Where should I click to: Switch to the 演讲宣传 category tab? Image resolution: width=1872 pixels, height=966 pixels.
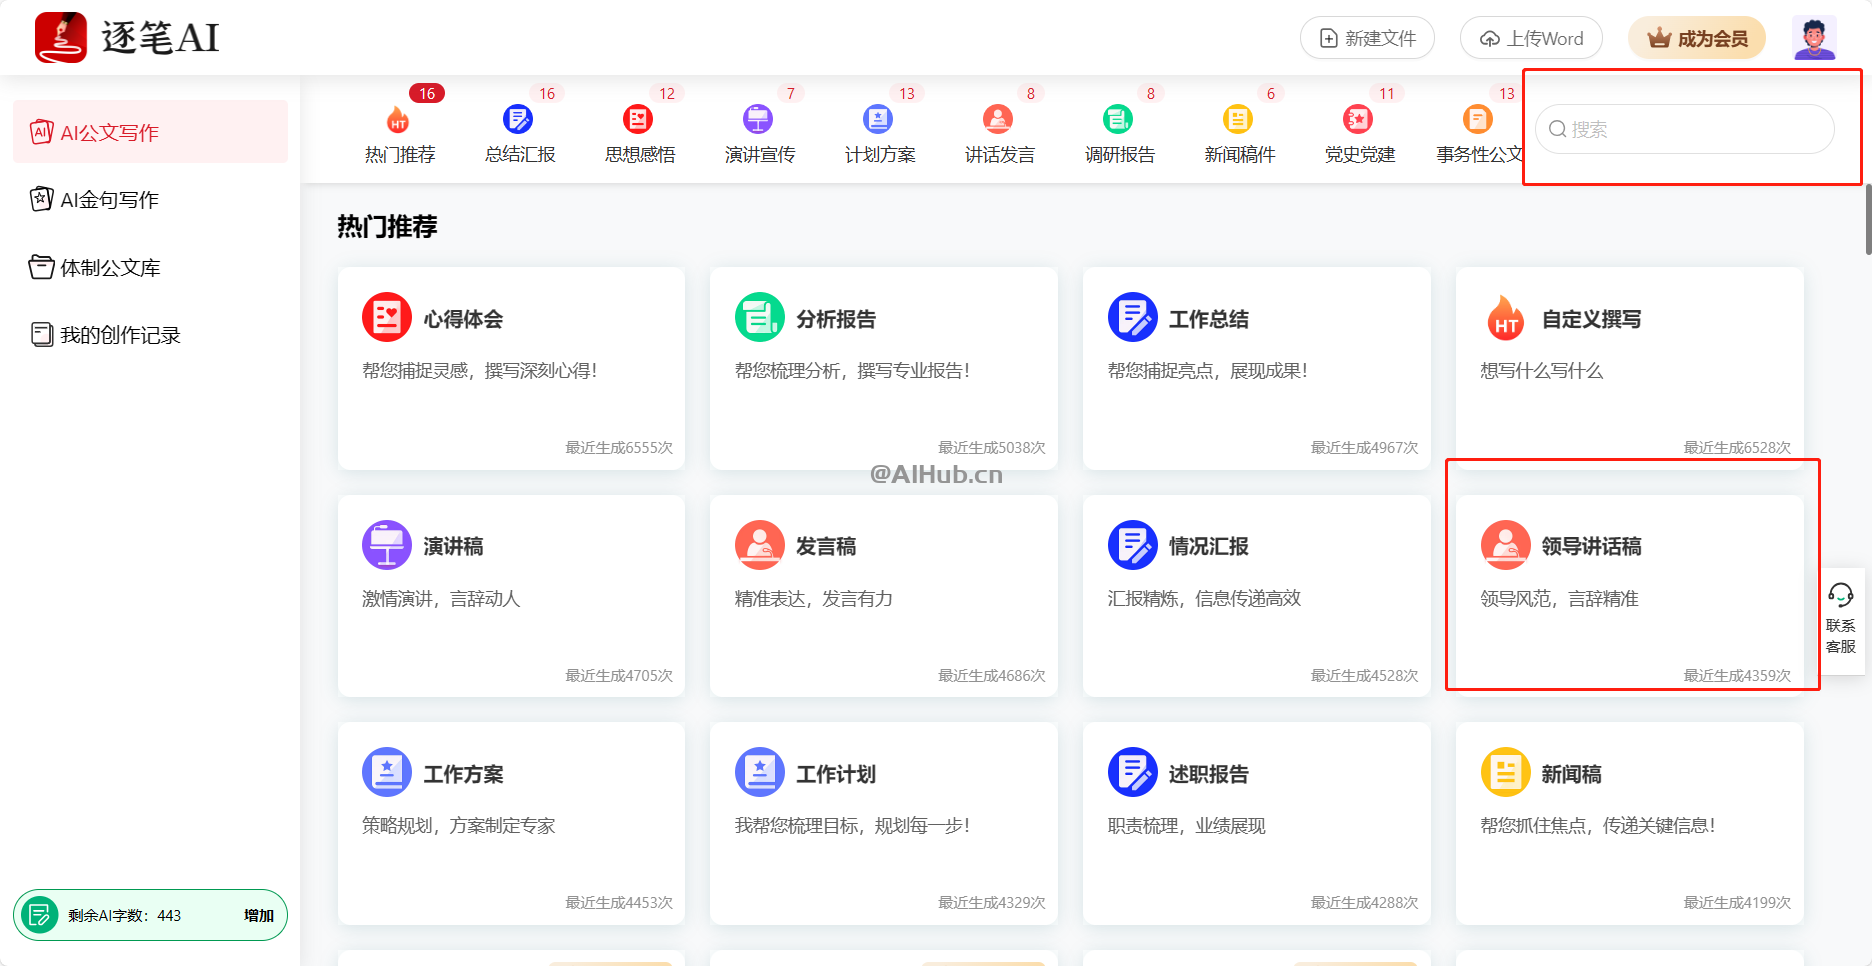(x=760, y=133)
